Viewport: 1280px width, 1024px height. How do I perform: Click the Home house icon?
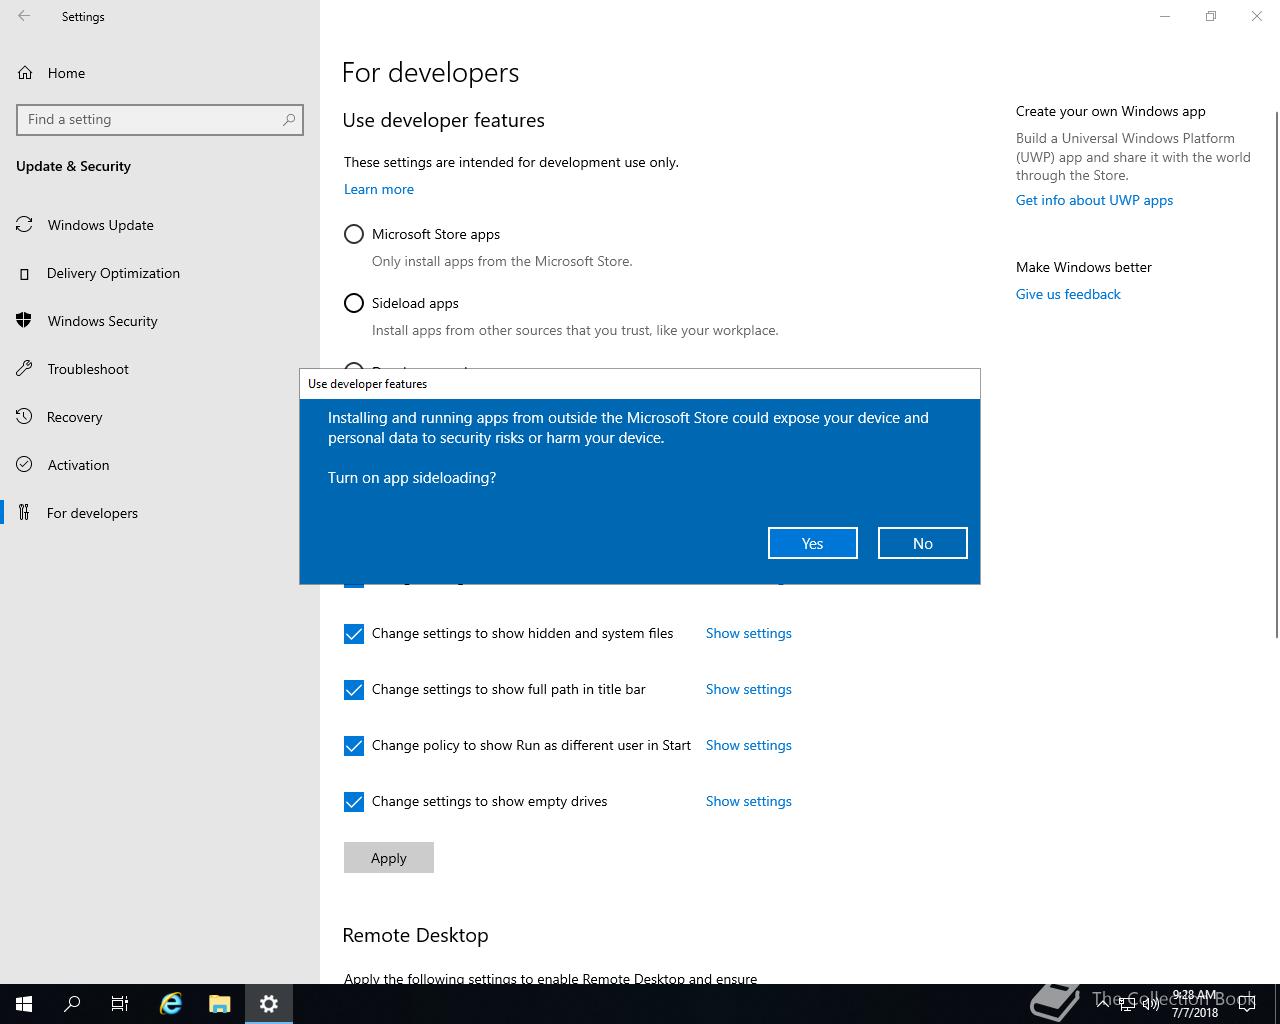(24, 72)
